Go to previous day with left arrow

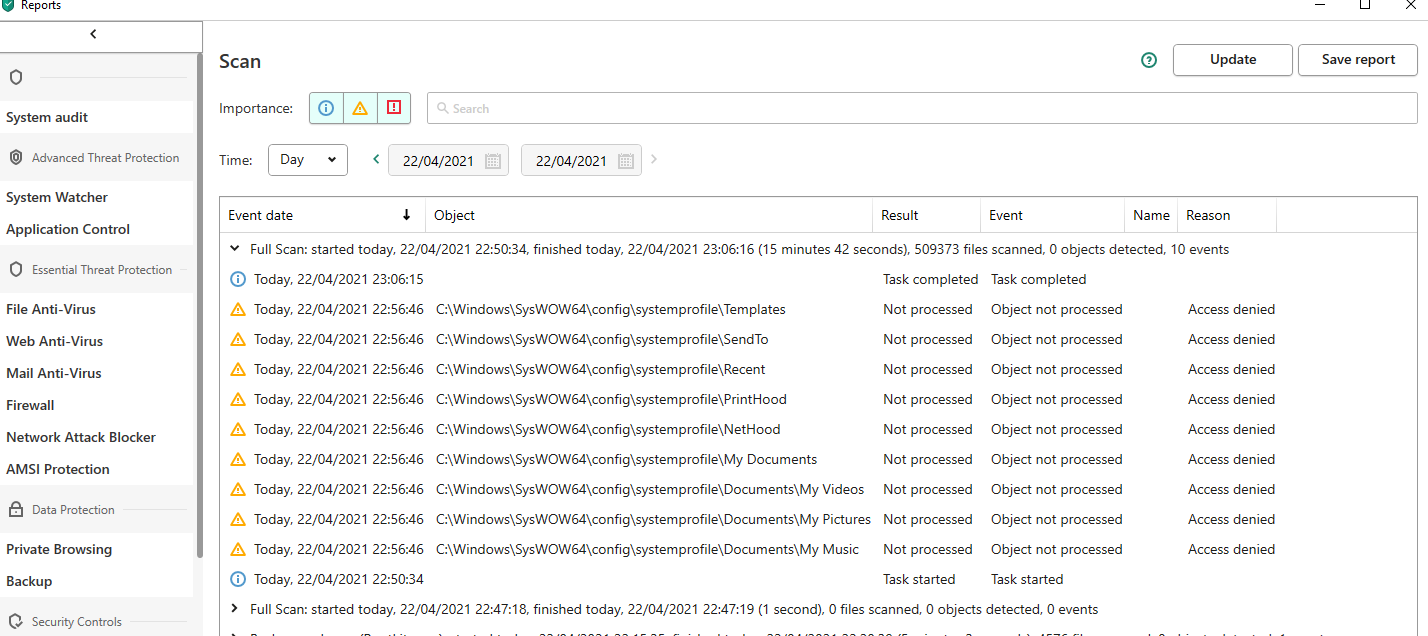[x=376, y=159]
